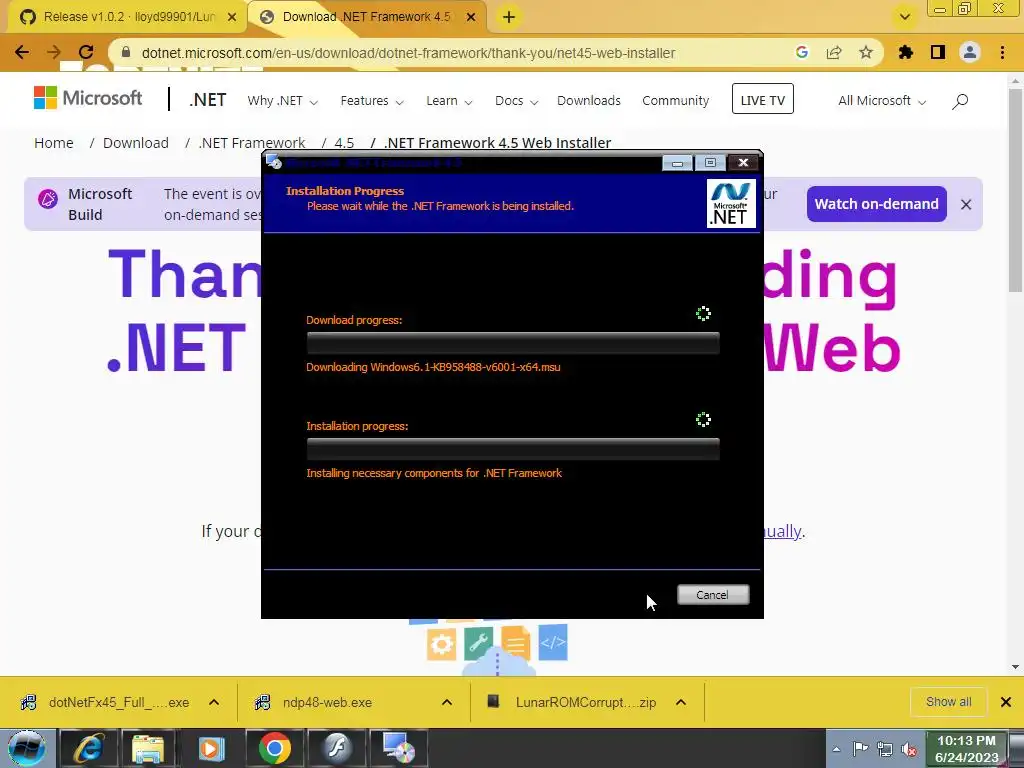
Task: Open the Chrome profile avatar
Action: [970, 52]
